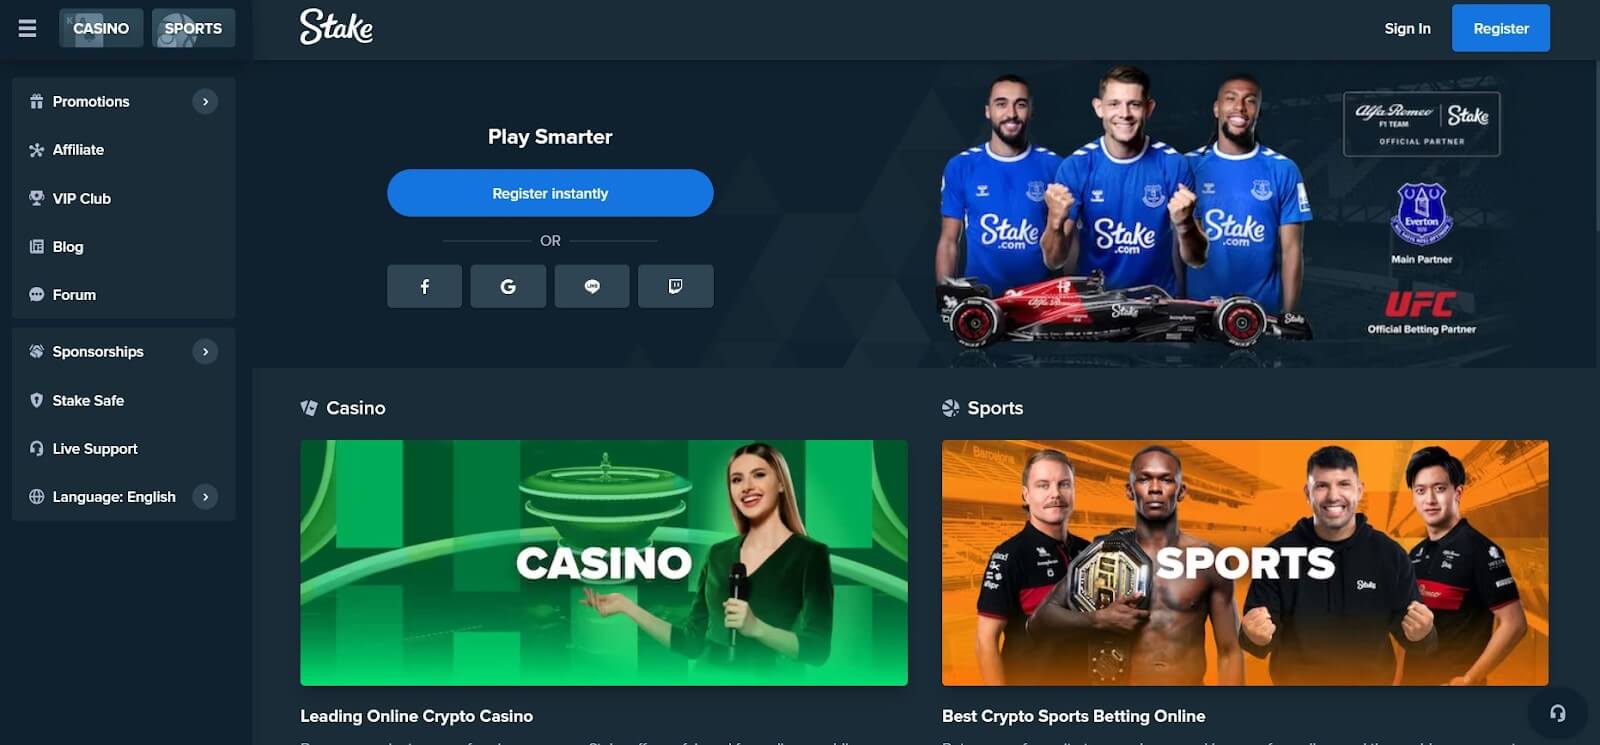This screenshot has height=745, width=1600.
Task: Open the Language: English selector arrow
Action: [205, 496]
